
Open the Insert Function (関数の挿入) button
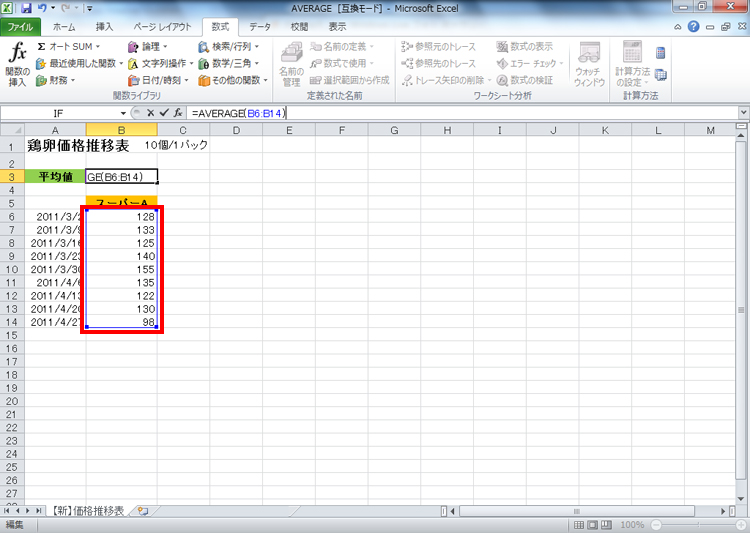(17, 65)
